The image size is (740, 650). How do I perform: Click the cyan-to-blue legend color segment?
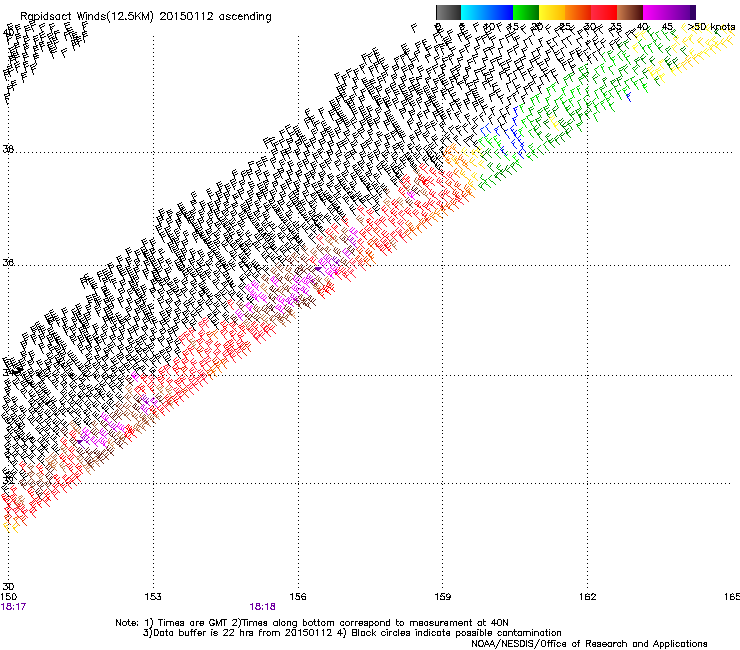click(487, 12)
